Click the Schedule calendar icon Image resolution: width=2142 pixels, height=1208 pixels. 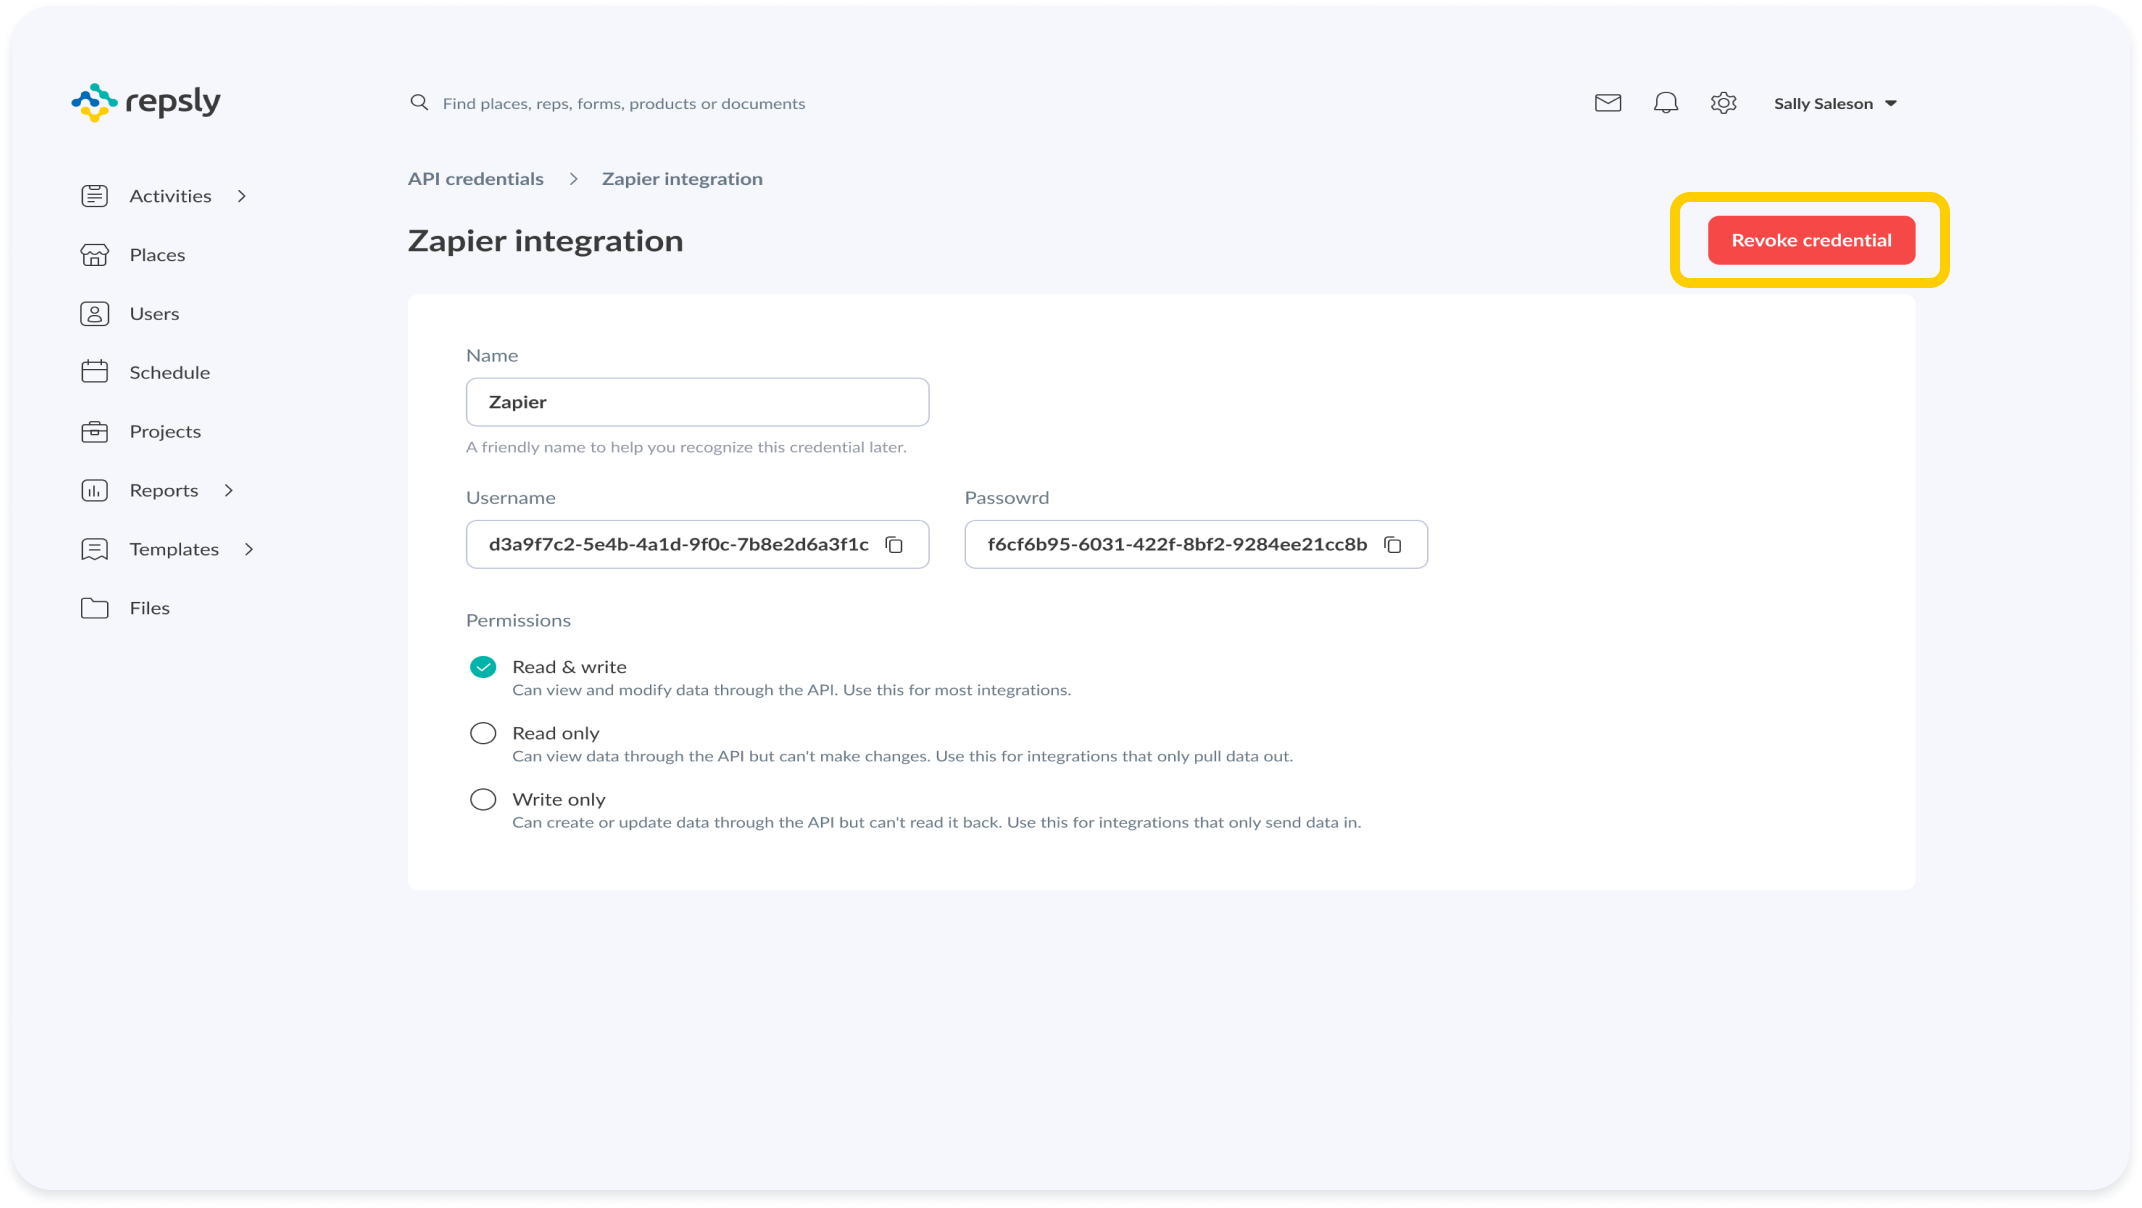(x=95, y=372)
